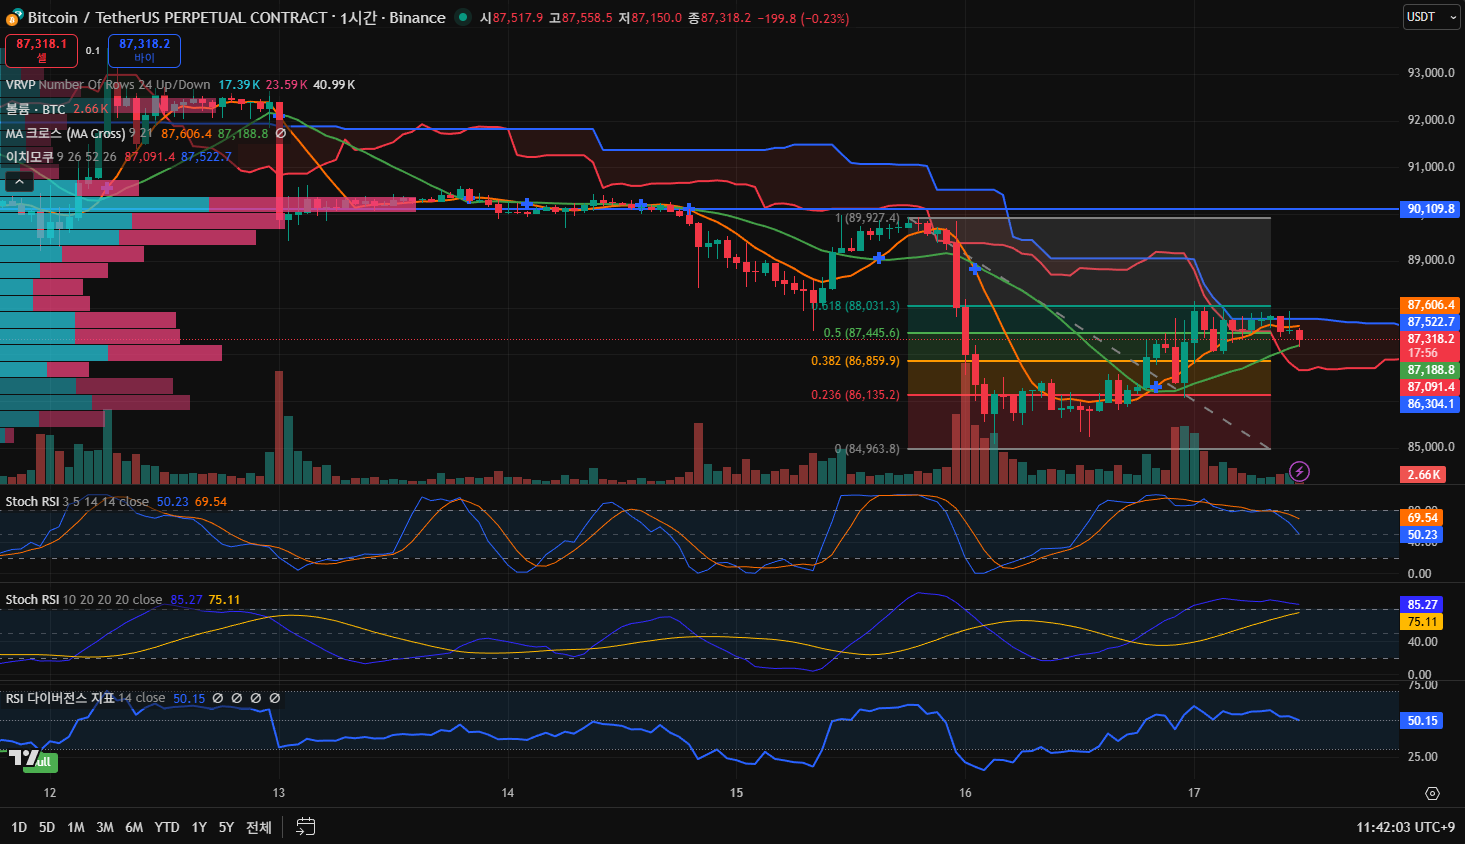Select the YTD time range
Image resolution: width=1465 pixels, height=844 pixels.
pyautogui.click(x=167, y=827)
